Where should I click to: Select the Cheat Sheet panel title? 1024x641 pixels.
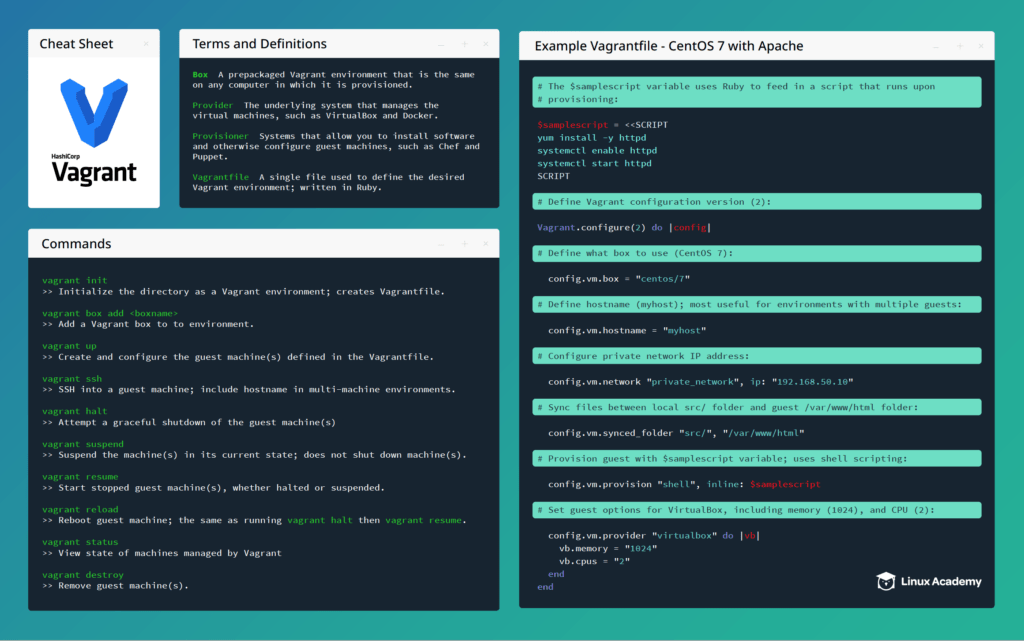pyautogui.click(x=76, y=44)
